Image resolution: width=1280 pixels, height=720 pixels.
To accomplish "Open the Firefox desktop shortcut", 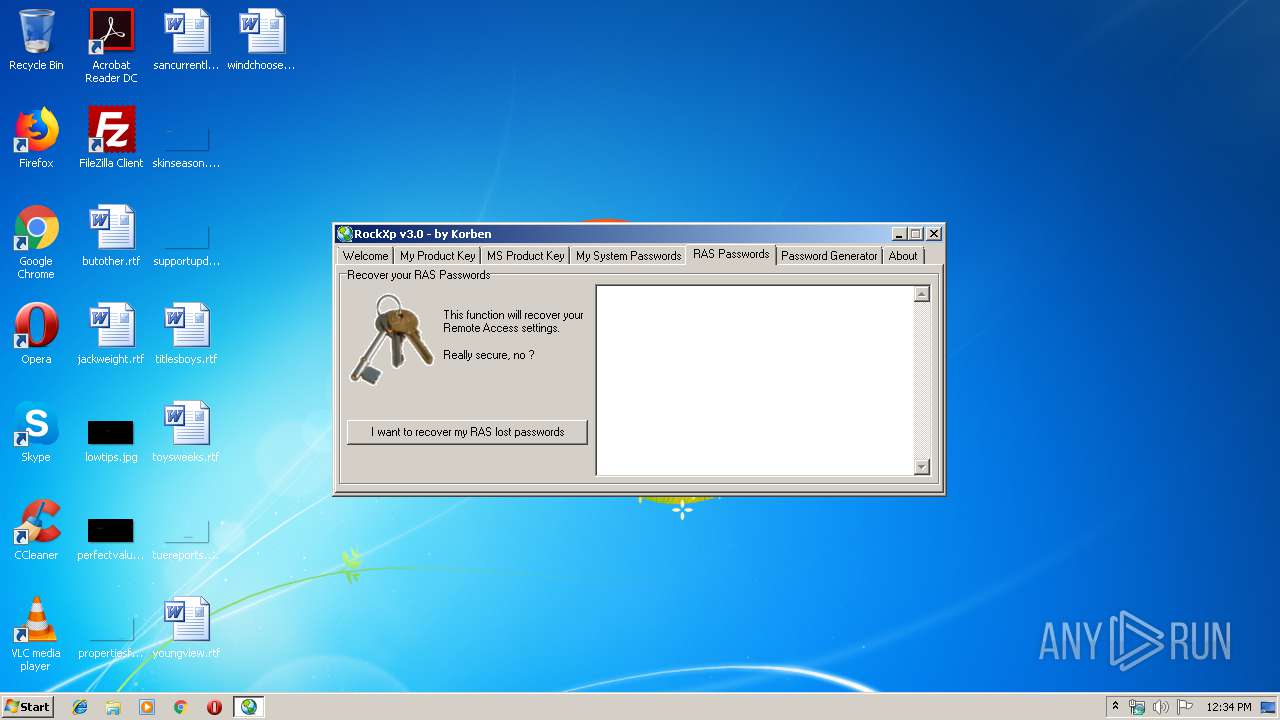I will 36,138.
